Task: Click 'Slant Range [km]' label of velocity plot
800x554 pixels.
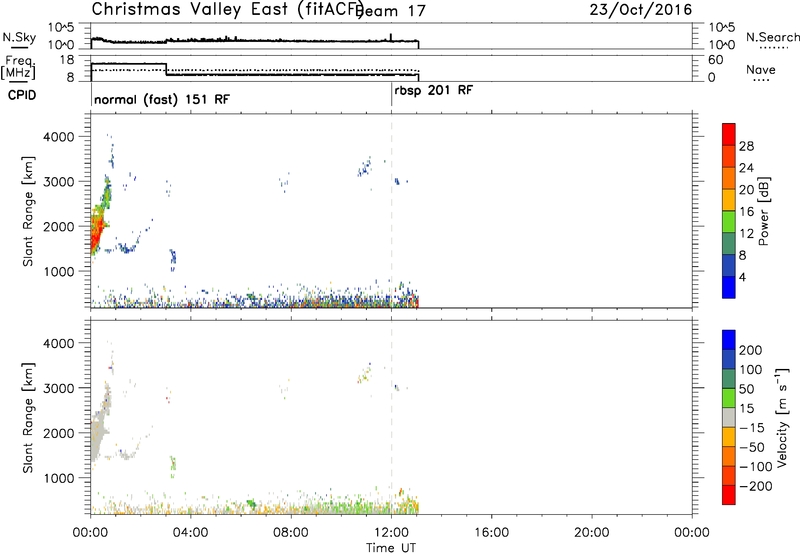Action: [x=28, y=418]
